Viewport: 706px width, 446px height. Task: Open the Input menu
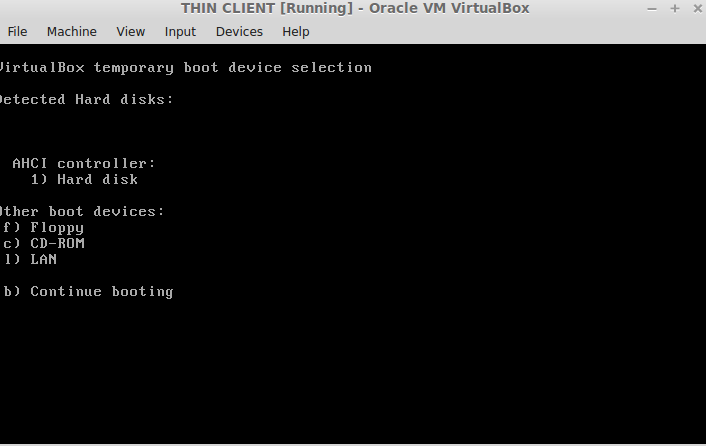tap(180, 32)
